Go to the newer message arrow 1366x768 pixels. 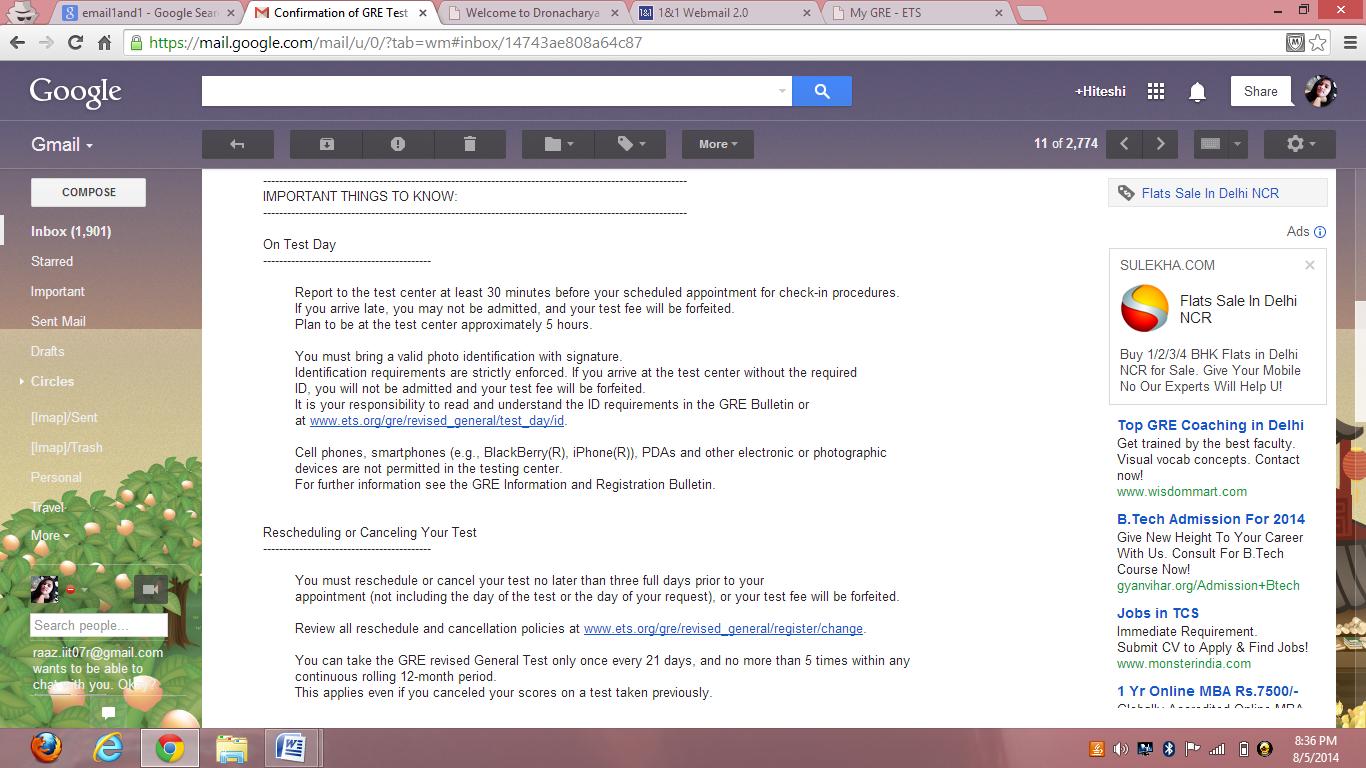coord(1124,144)
